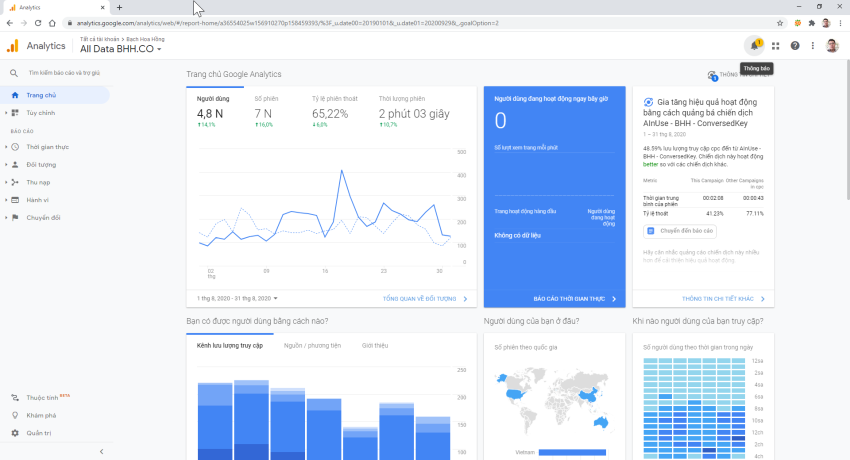Expand Tùy chỉnh sidebar section
This screenshot has height=460, width=850.
point(6,113)
